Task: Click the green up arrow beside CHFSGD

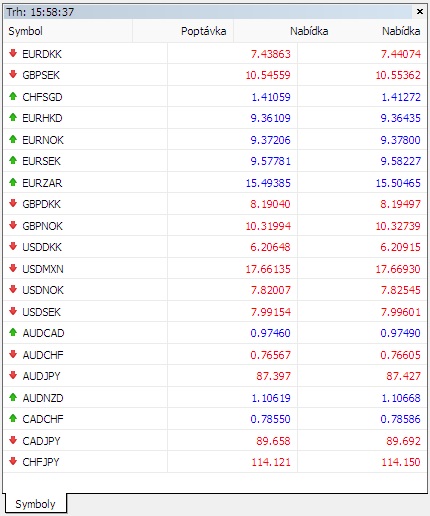Action: coord(13,96)
